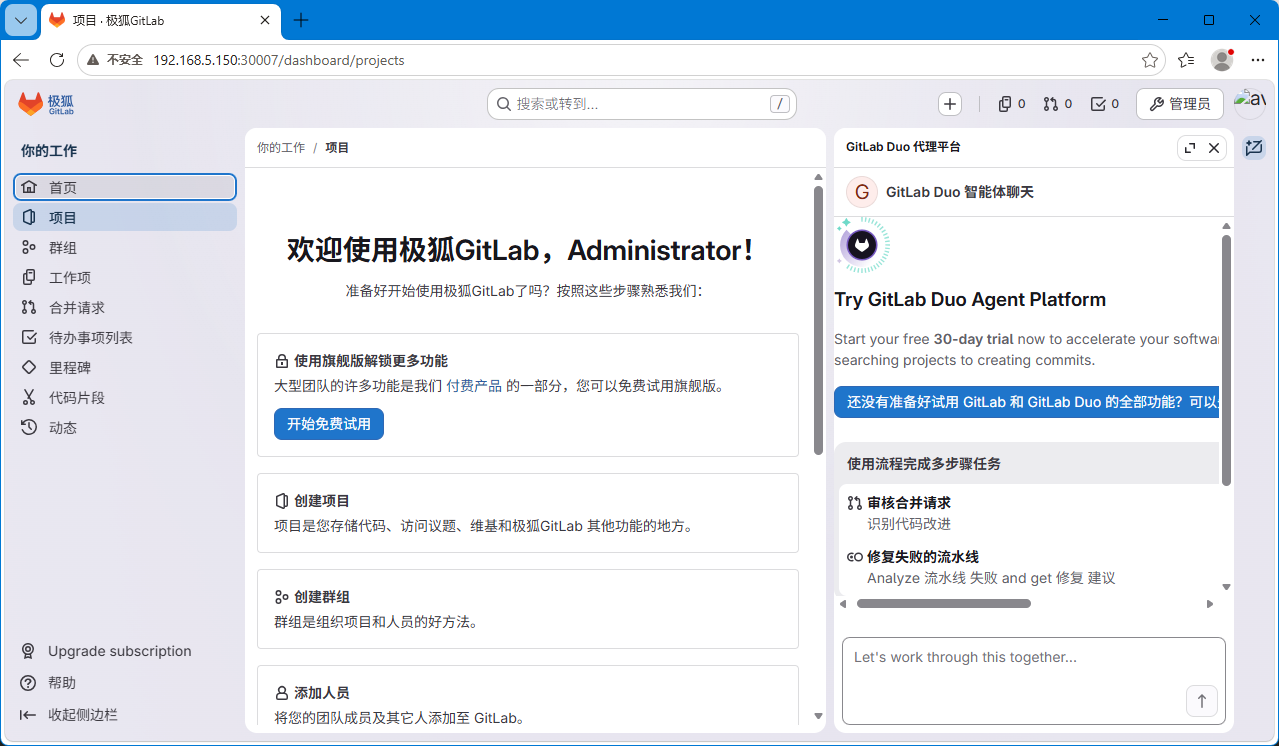Click the search or go to field

point(642,104)
